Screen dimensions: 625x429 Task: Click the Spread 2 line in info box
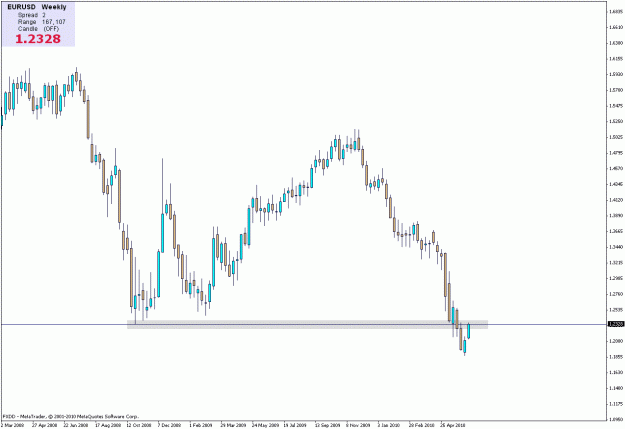coord(31,15)
